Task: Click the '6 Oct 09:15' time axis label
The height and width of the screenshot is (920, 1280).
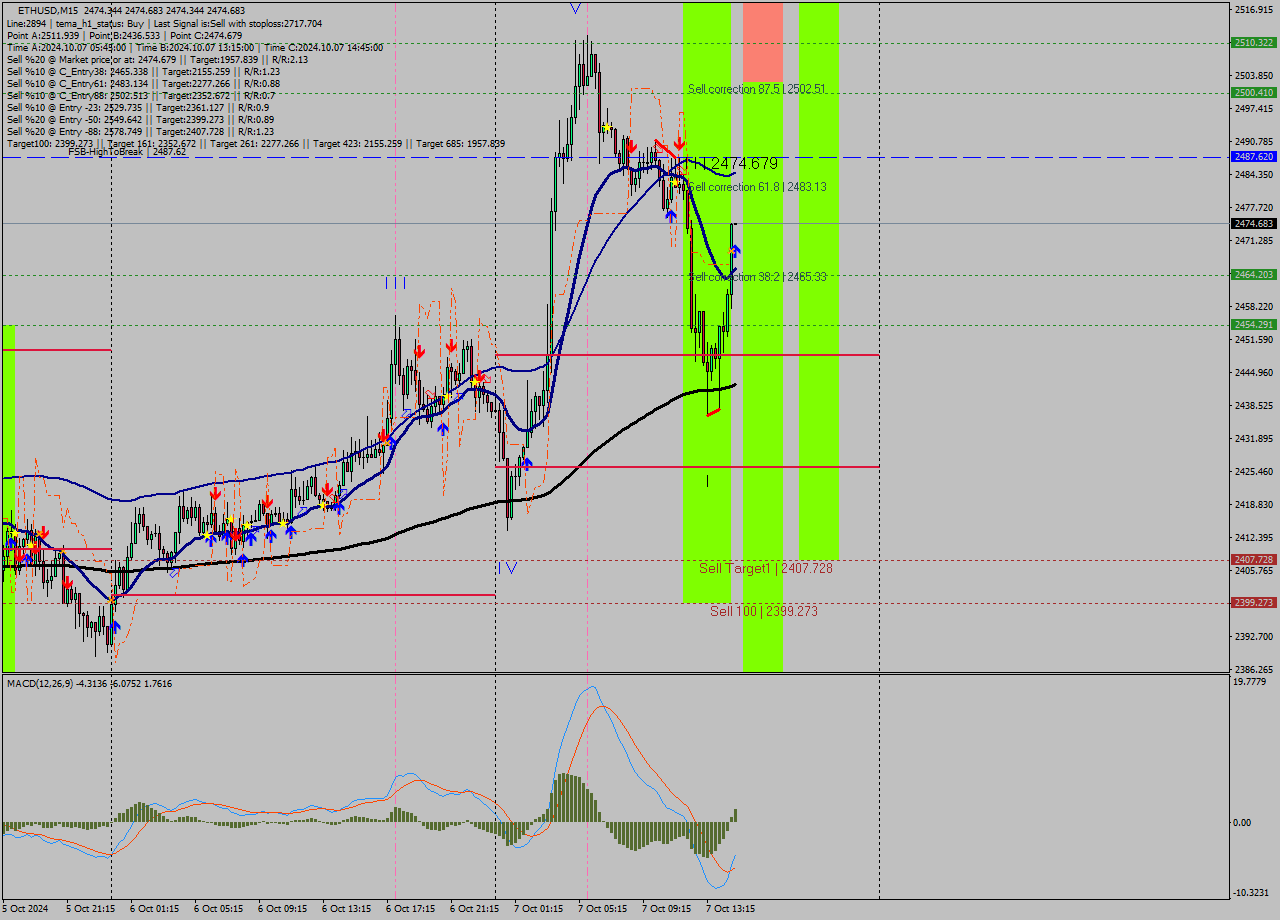Action: point(282,909)
